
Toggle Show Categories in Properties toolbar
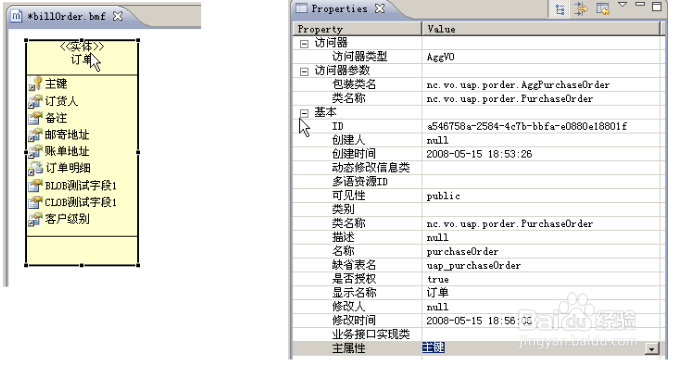coord(560,9)
